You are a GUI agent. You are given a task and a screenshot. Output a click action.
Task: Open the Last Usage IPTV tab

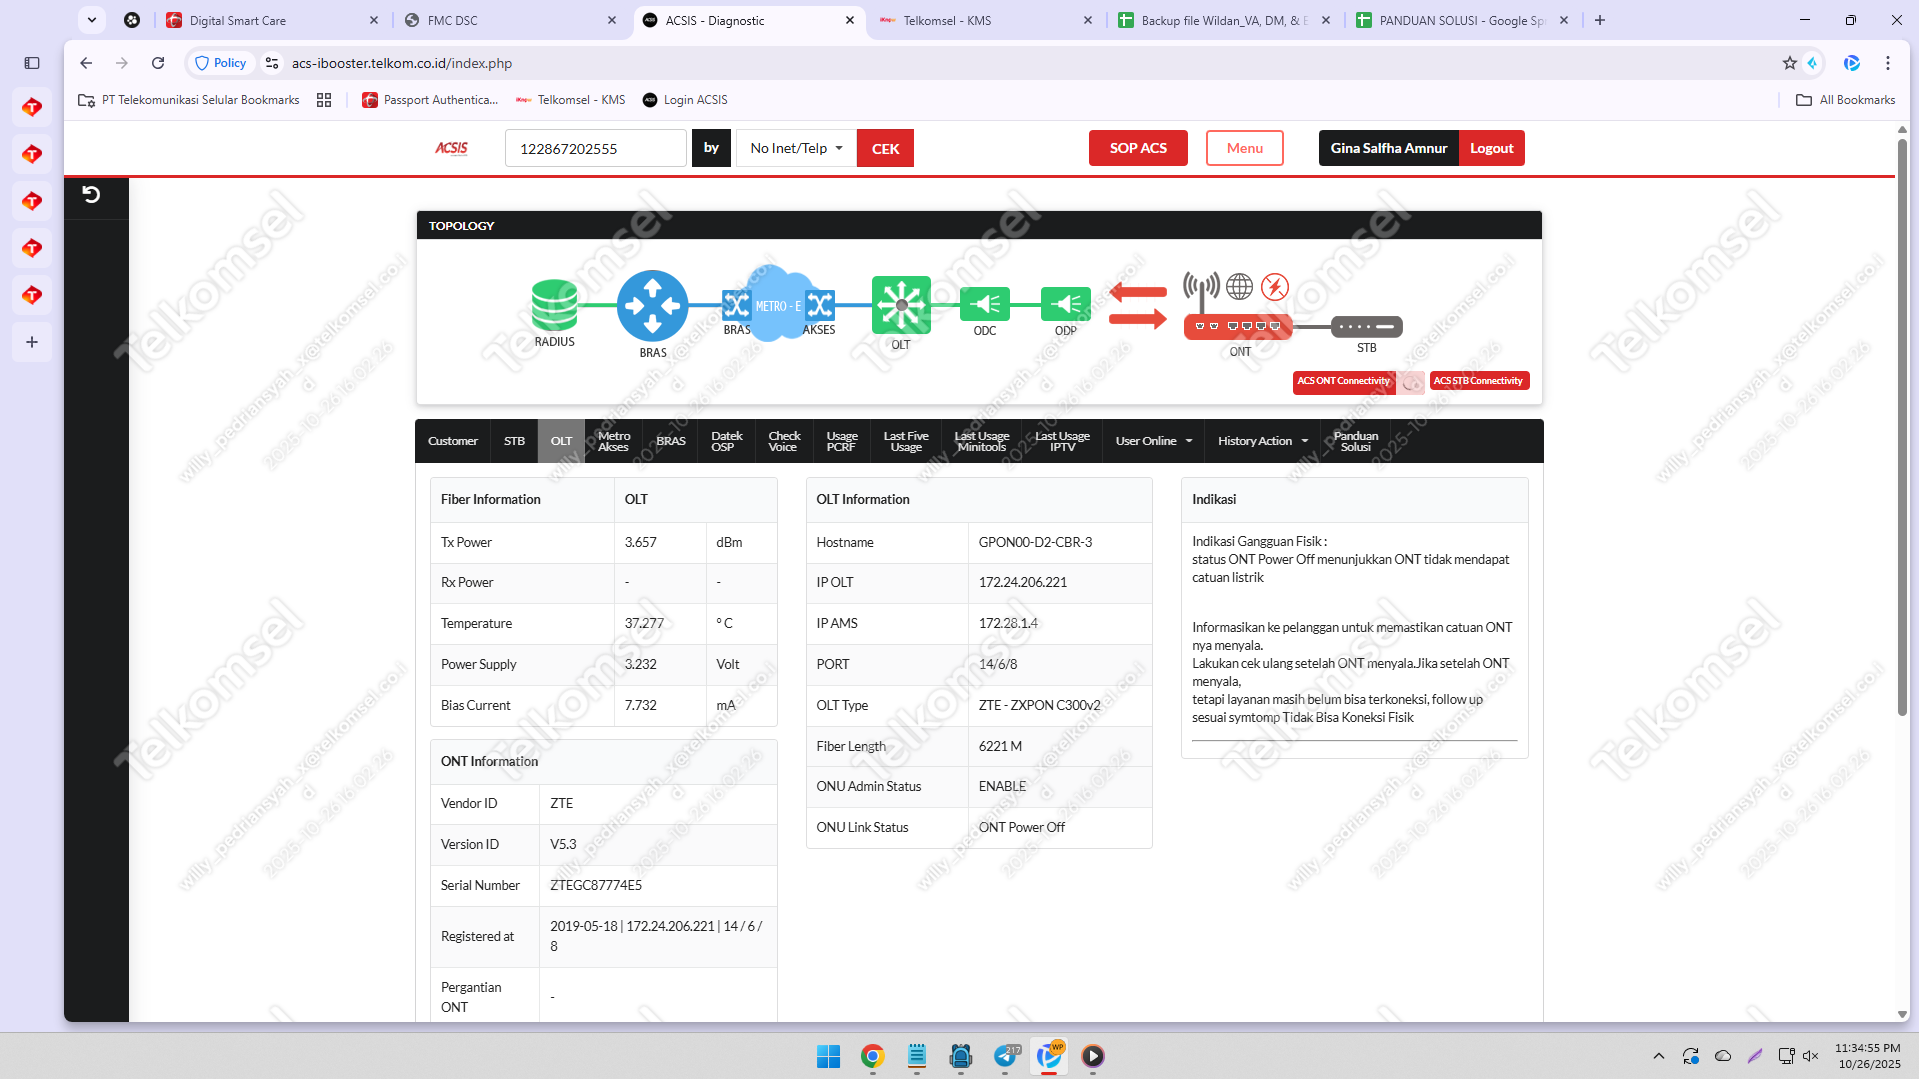click(1062, 441)
